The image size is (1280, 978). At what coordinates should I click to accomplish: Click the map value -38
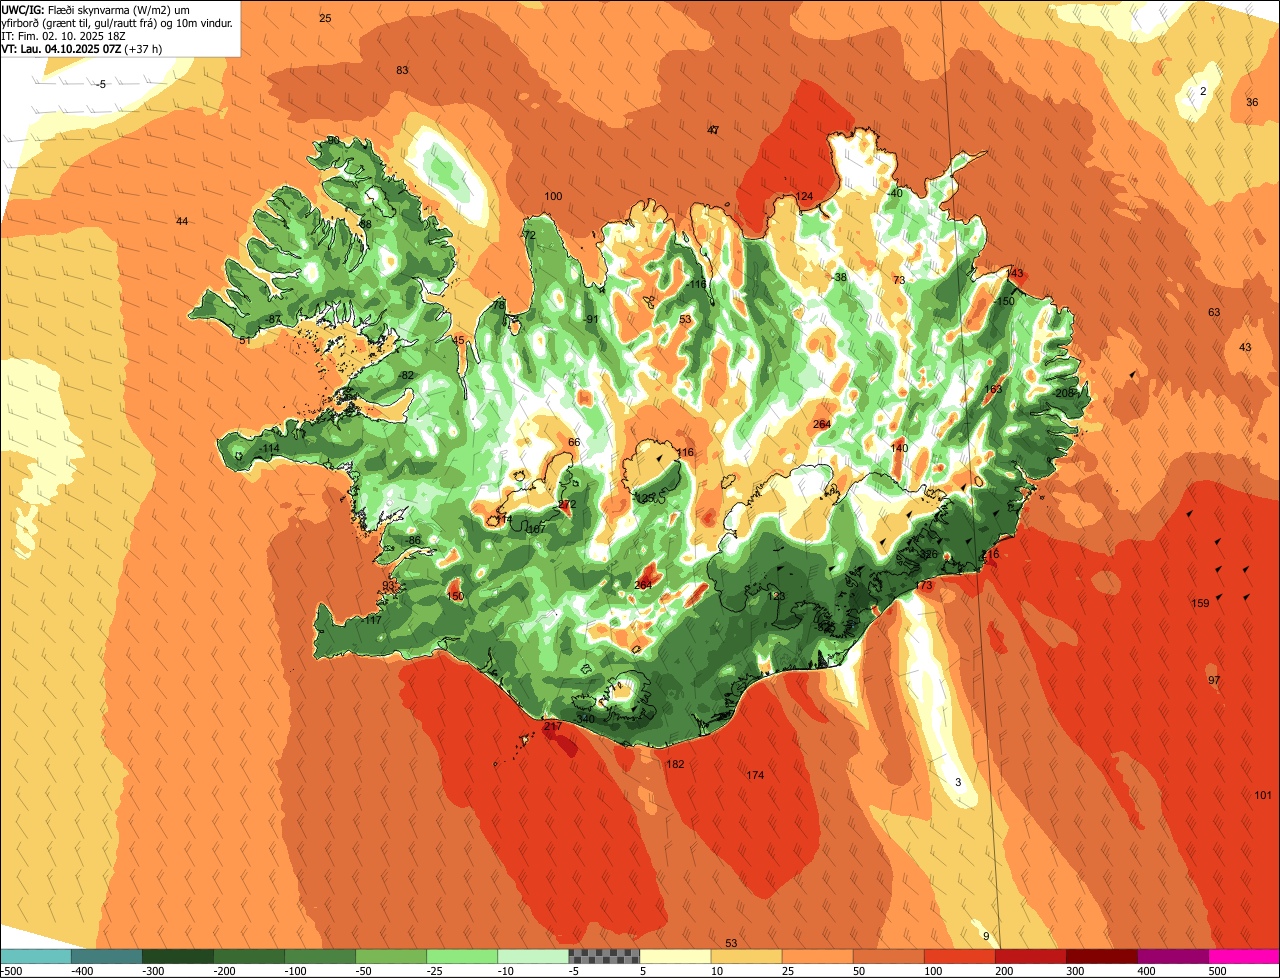(x=839, y=277)
